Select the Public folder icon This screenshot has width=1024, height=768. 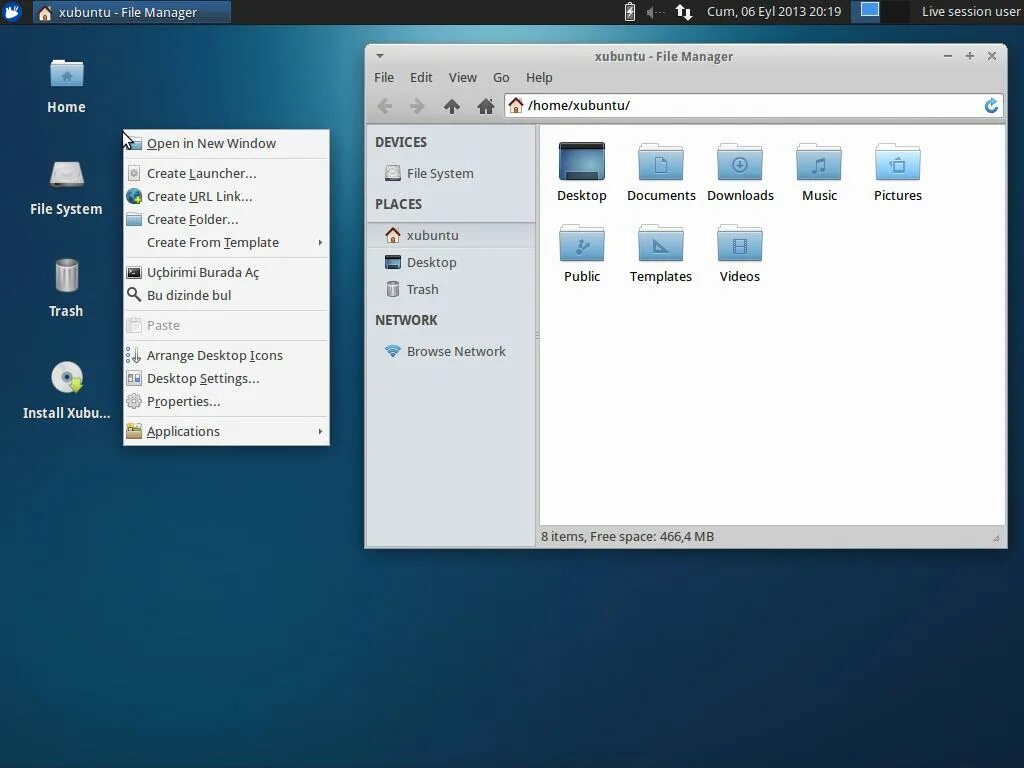[x=581, y=253]
